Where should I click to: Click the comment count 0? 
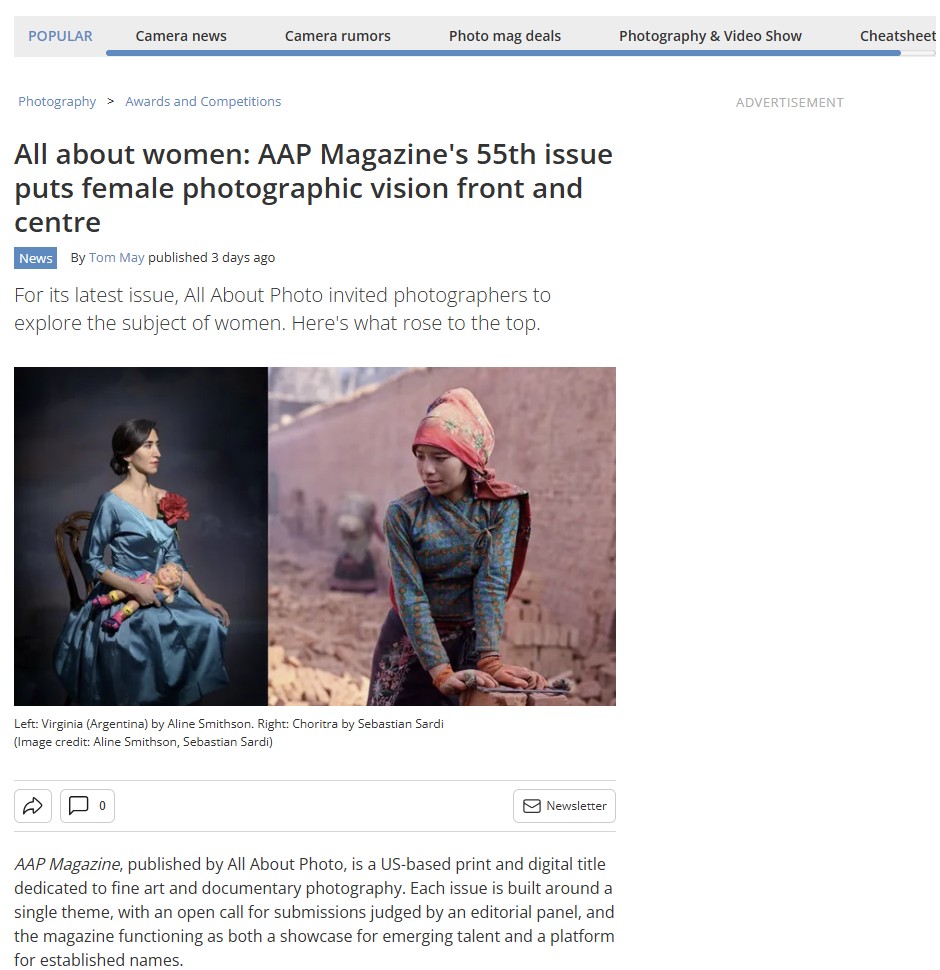tap(102, 806)
